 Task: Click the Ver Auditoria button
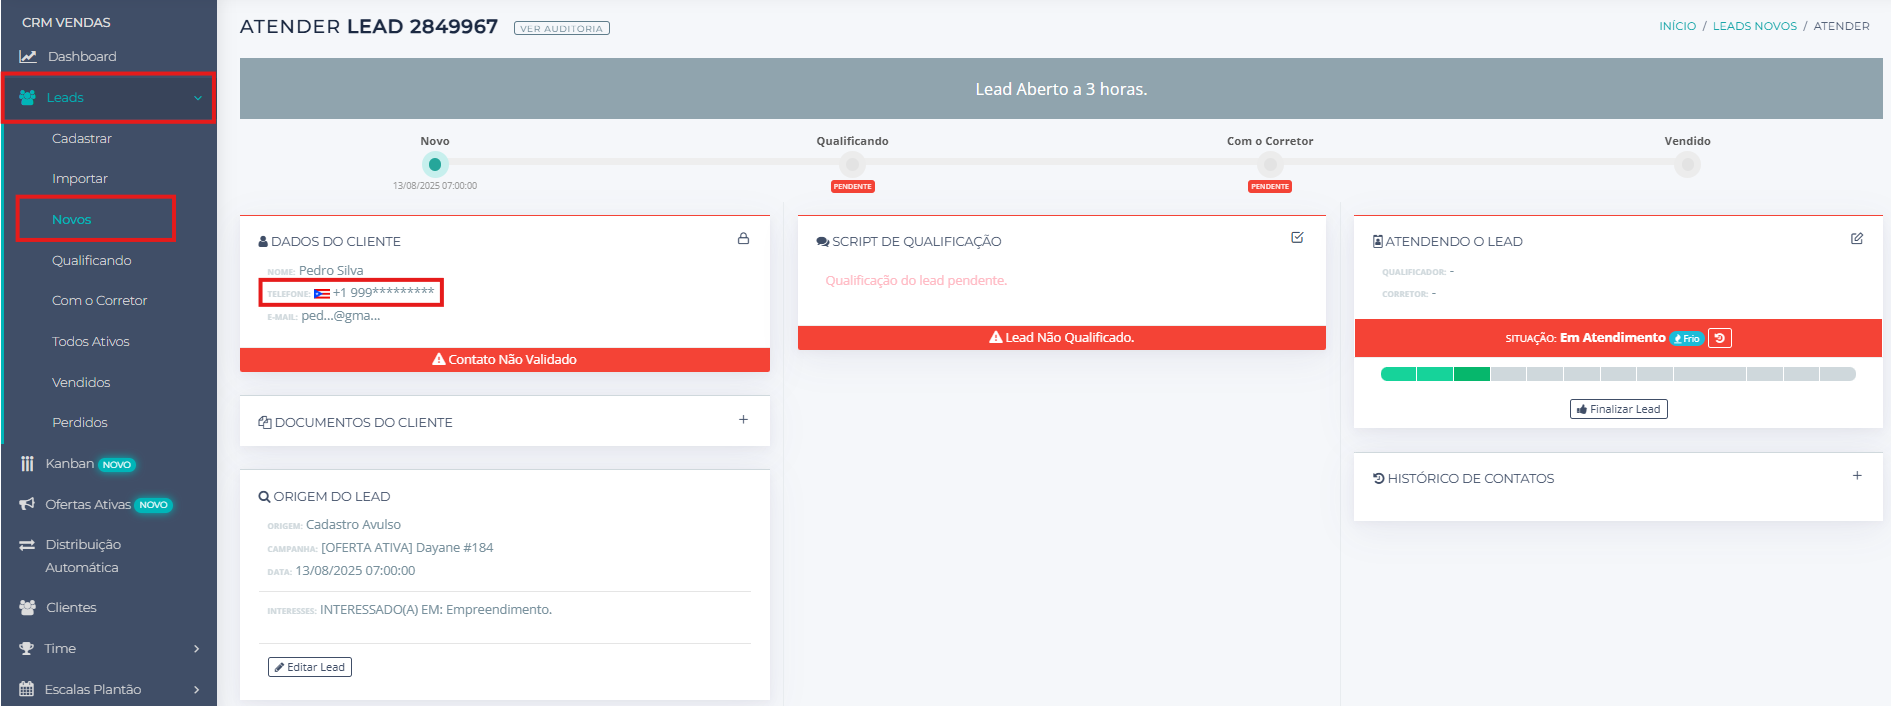(561, 29)
